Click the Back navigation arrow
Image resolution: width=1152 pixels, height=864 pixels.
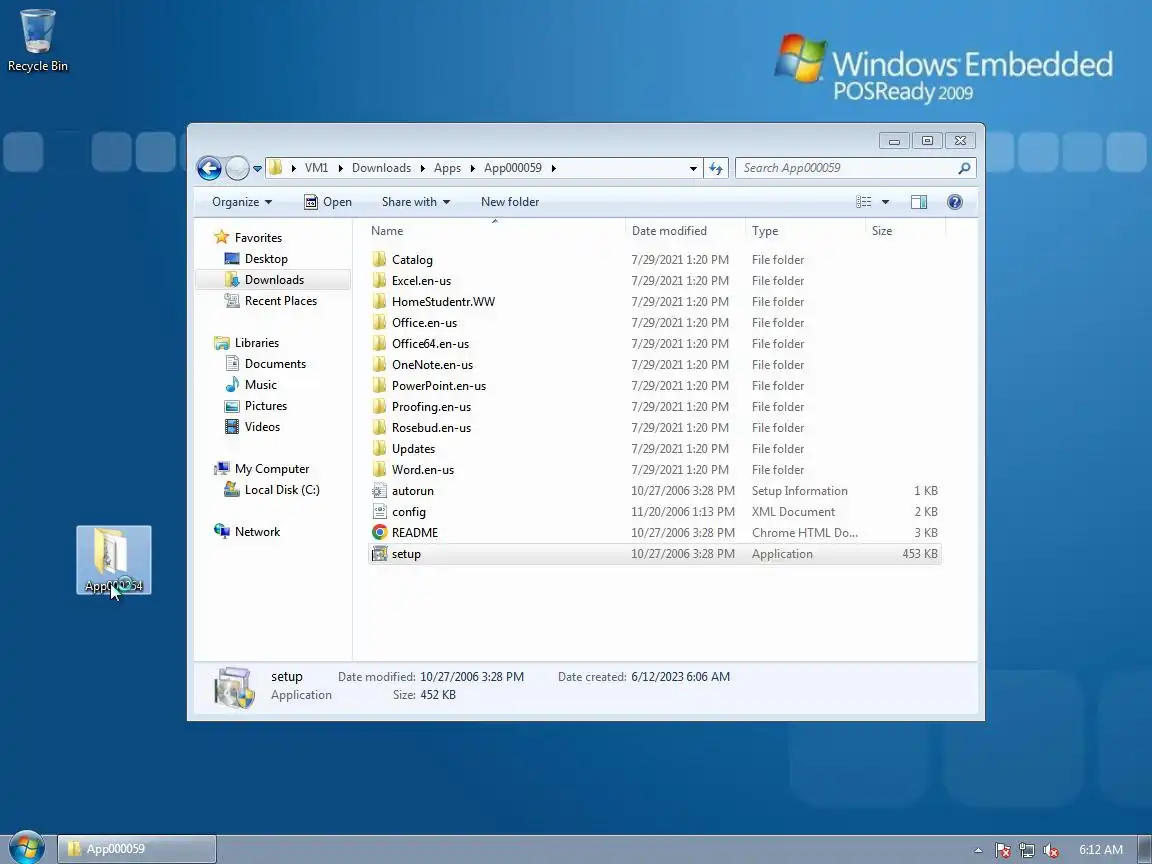pyautogui.click(x=209, y=168)
